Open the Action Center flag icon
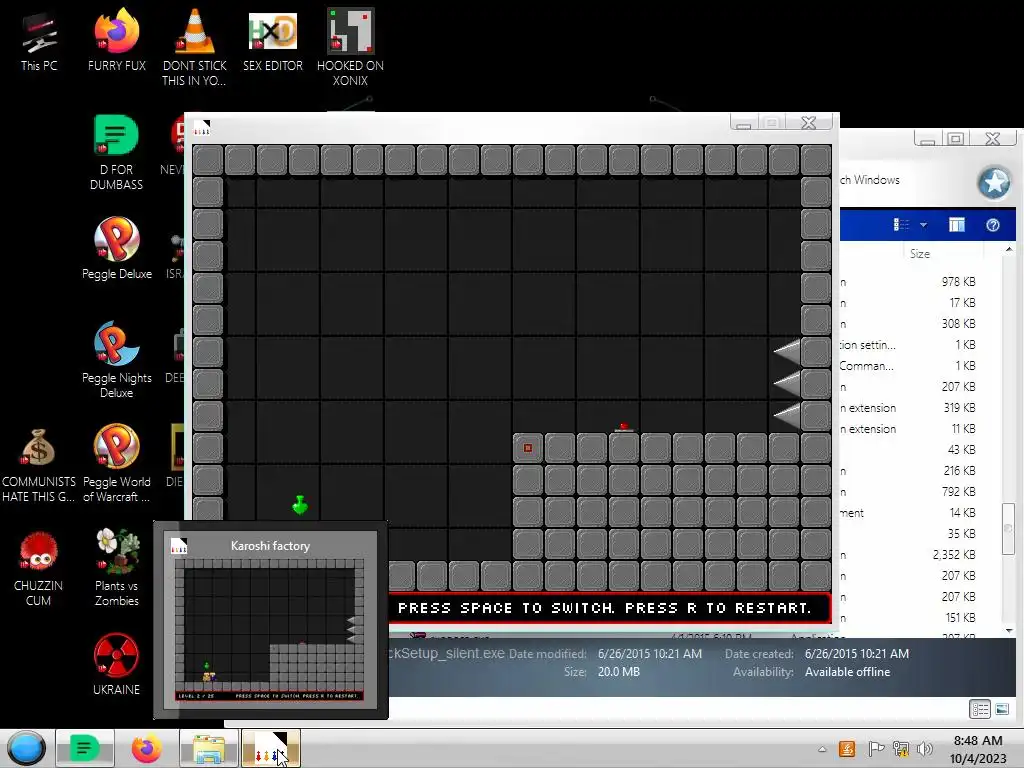The width and height of the screenshot is (1024, 768). click(x=876, y=749)
